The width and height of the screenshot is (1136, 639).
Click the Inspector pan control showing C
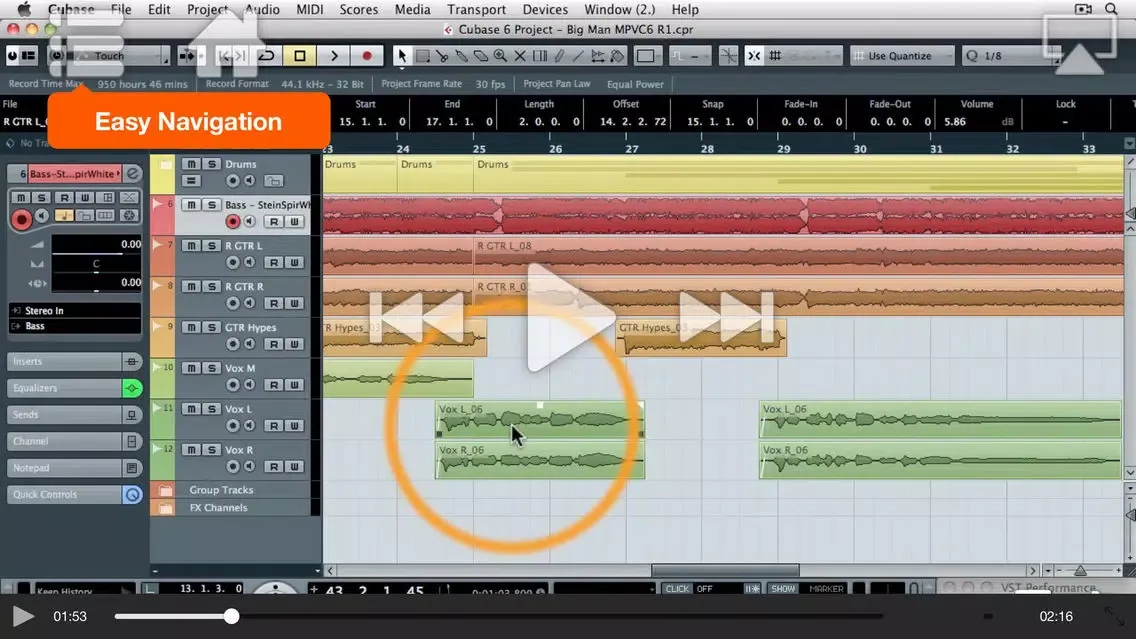point(96,264)
